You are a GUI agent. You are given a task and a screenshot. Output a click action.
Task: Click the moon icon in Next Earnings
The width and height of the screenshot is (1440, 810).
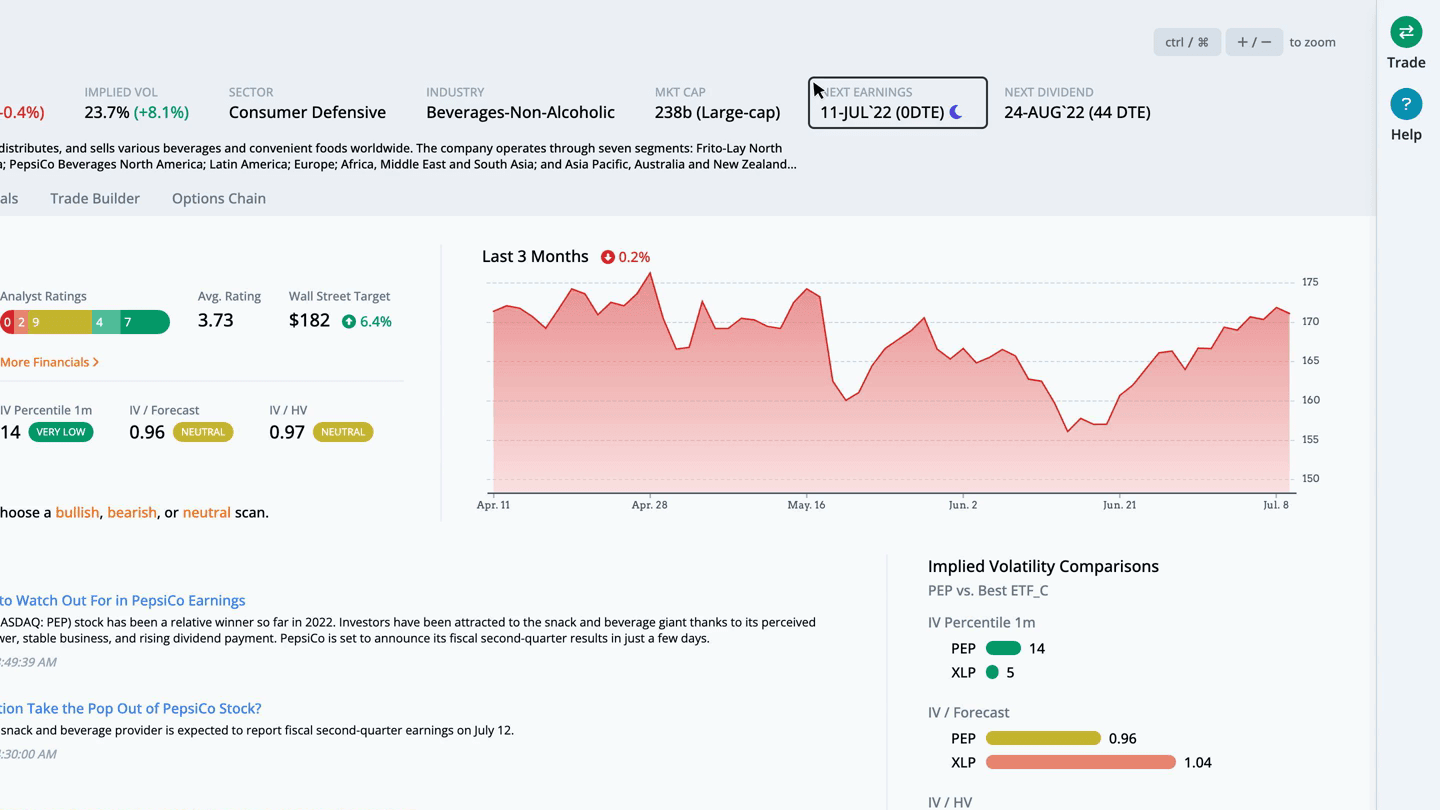coord(956,112)
